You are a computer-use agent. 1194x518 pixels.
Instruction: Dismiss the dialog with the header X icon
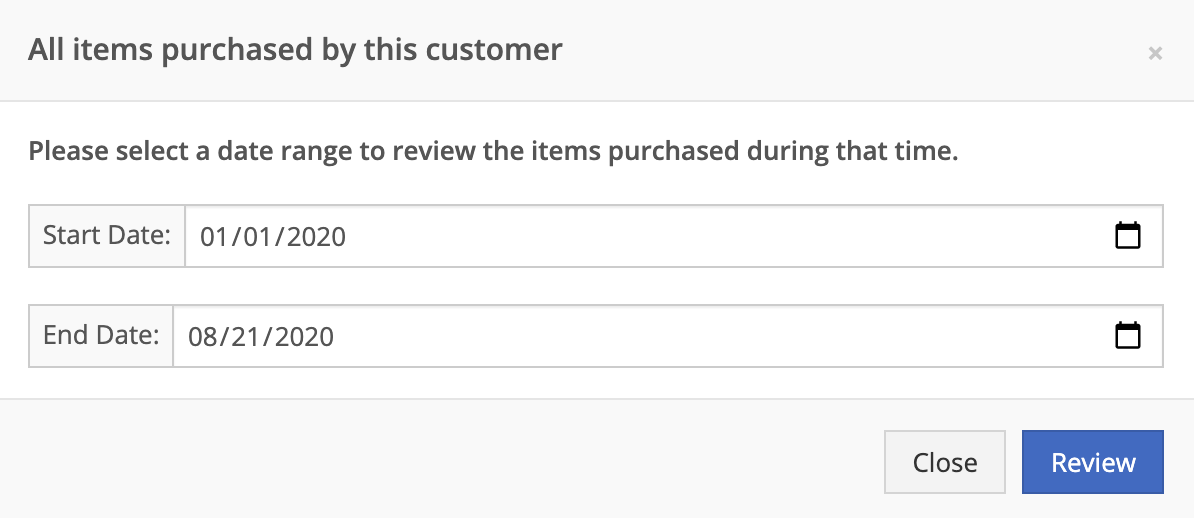[x=1155, y=53]
